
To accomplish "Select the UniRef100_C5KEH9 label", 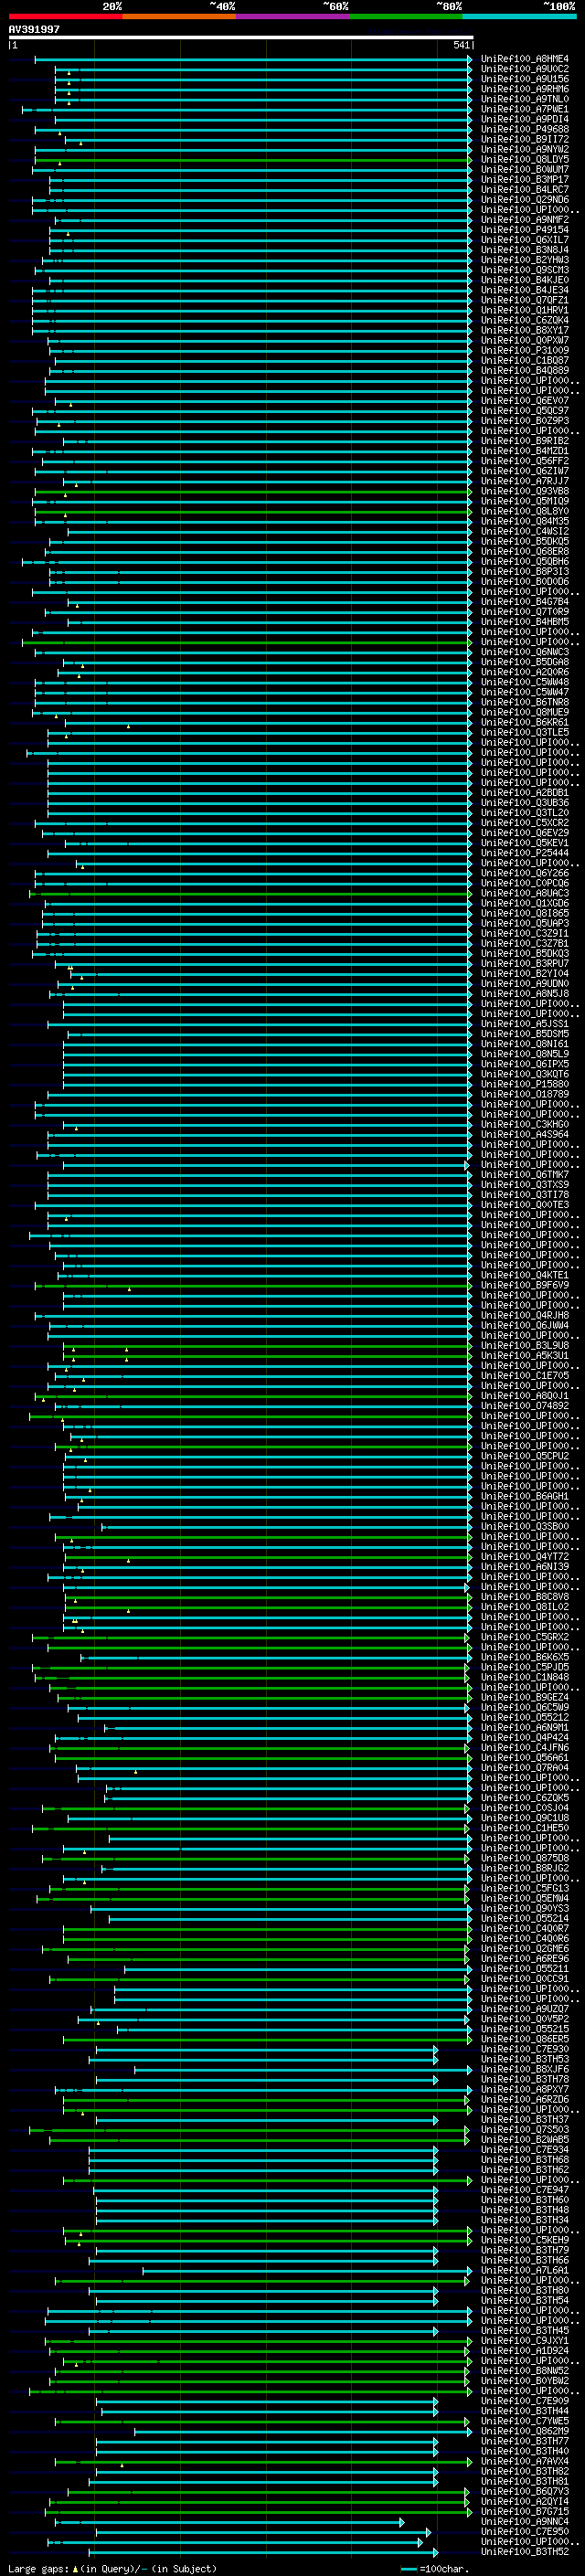I will 525,2240.
